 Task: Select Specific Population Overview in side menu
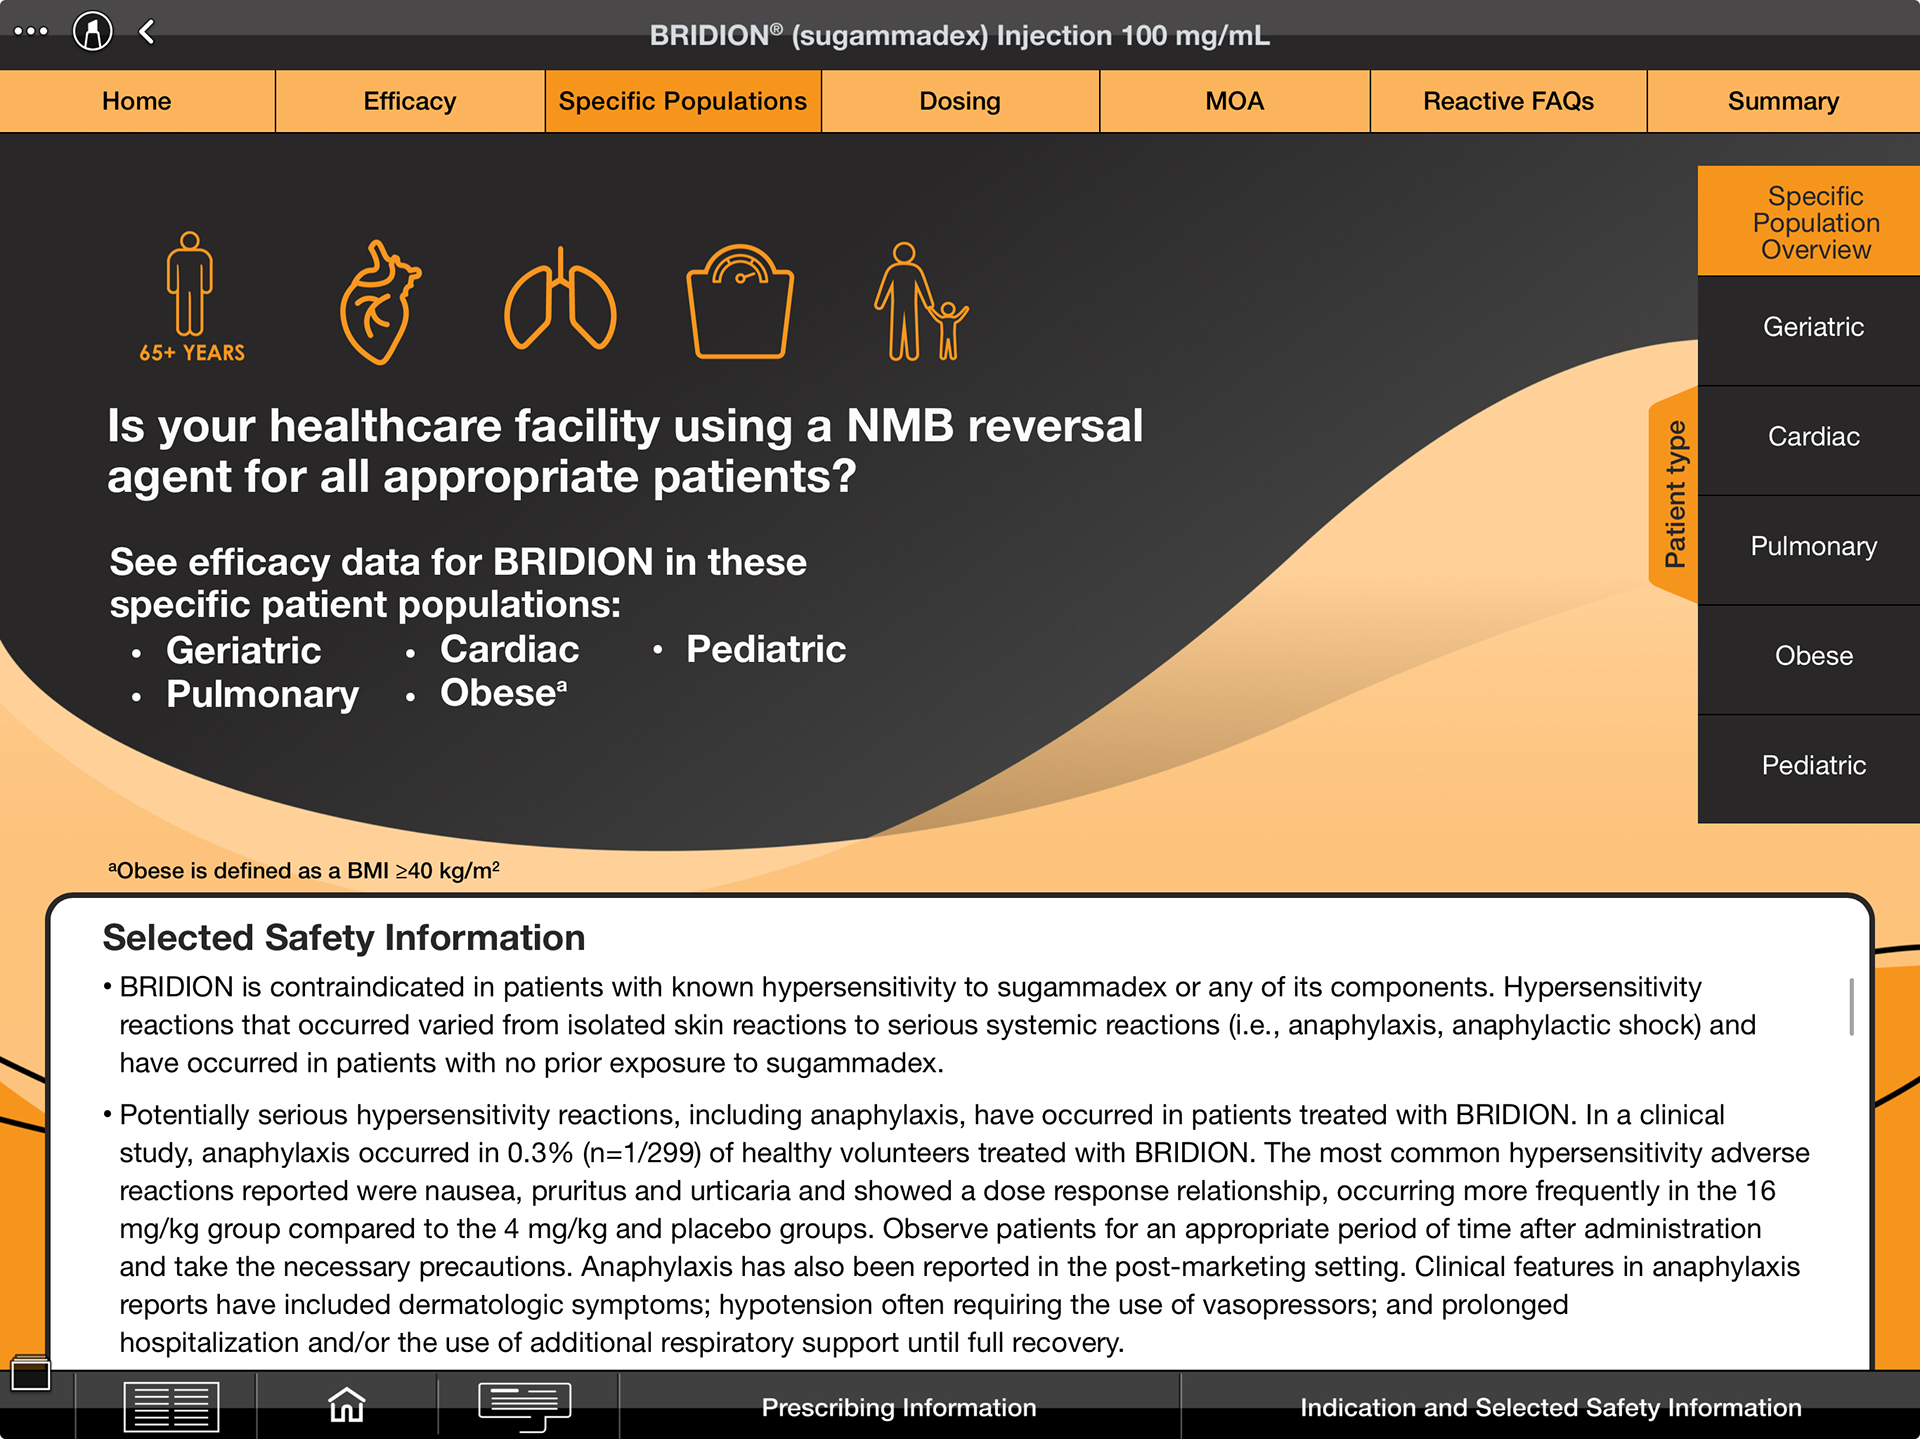pyautogui.click(x=1809, y=222)
